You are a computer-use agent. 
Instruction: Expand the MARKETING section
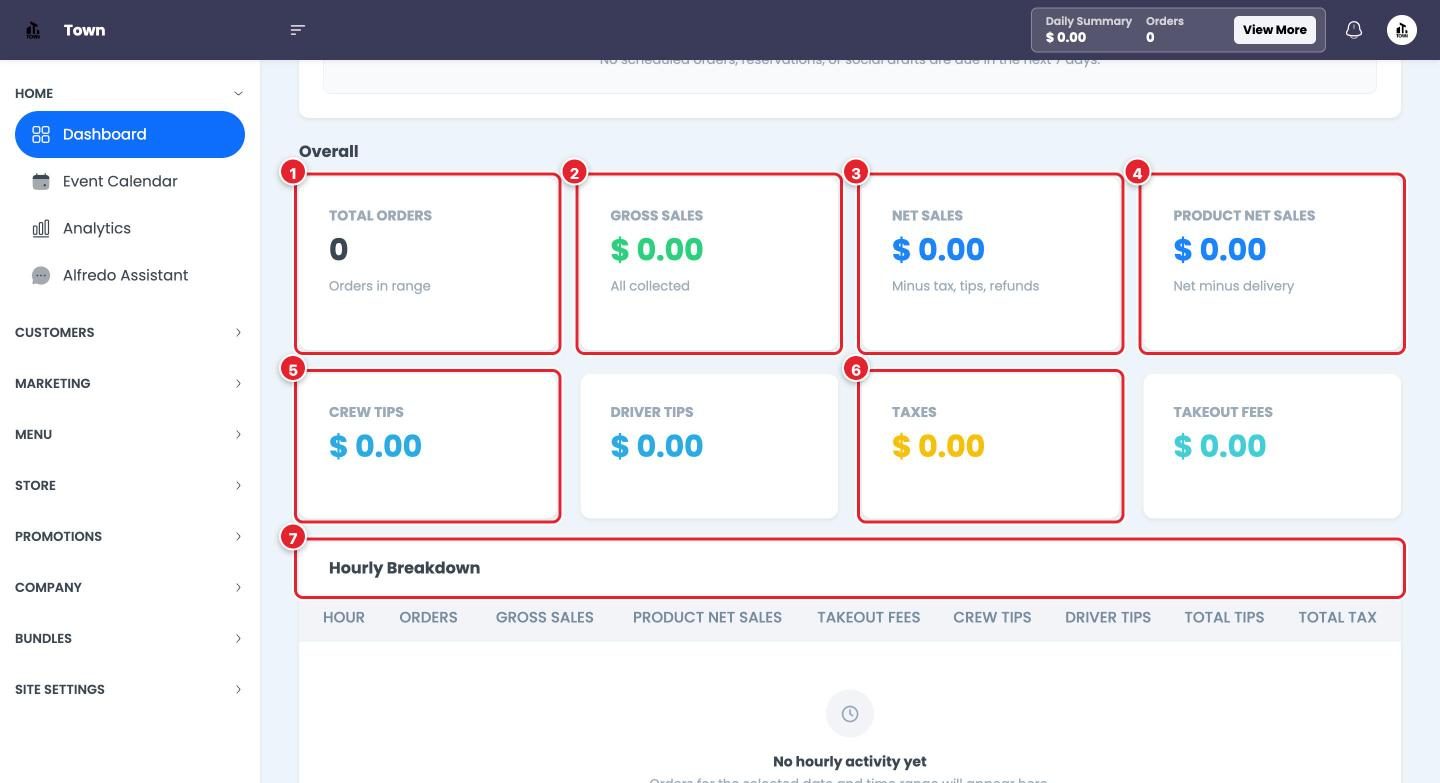pos(130,383)
